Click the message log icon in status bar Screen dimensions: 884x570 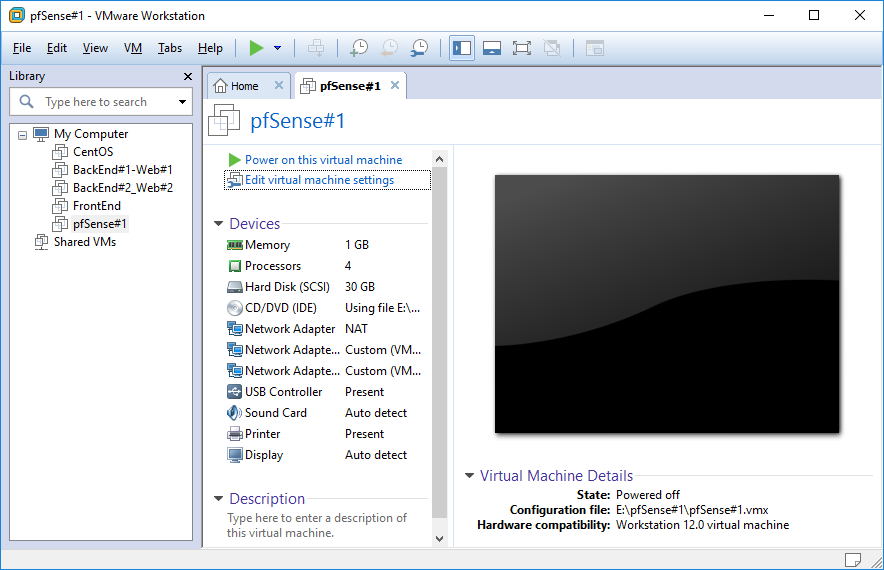click(x=852, y=559)
